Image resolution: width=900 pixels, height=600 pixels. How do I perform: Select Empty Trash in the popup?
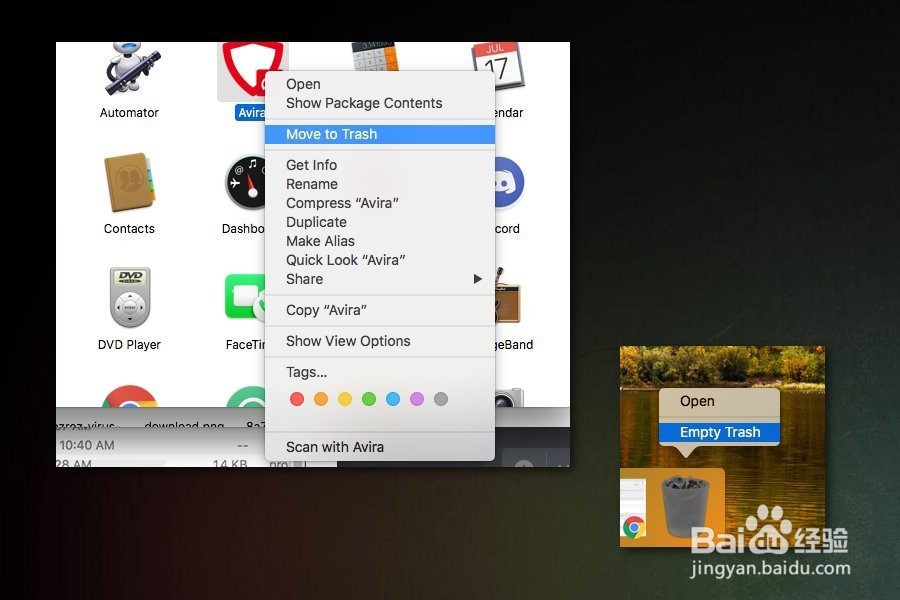719,432
